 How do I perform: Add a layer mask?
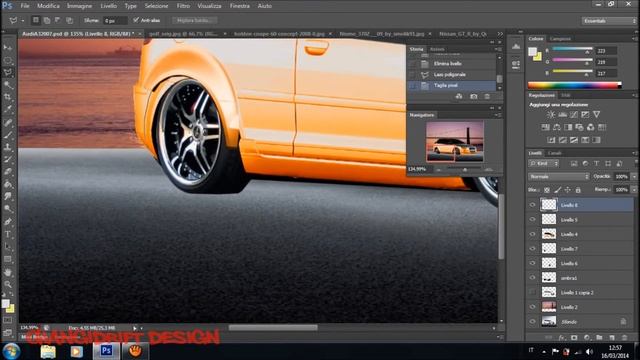tap(574, 338)
